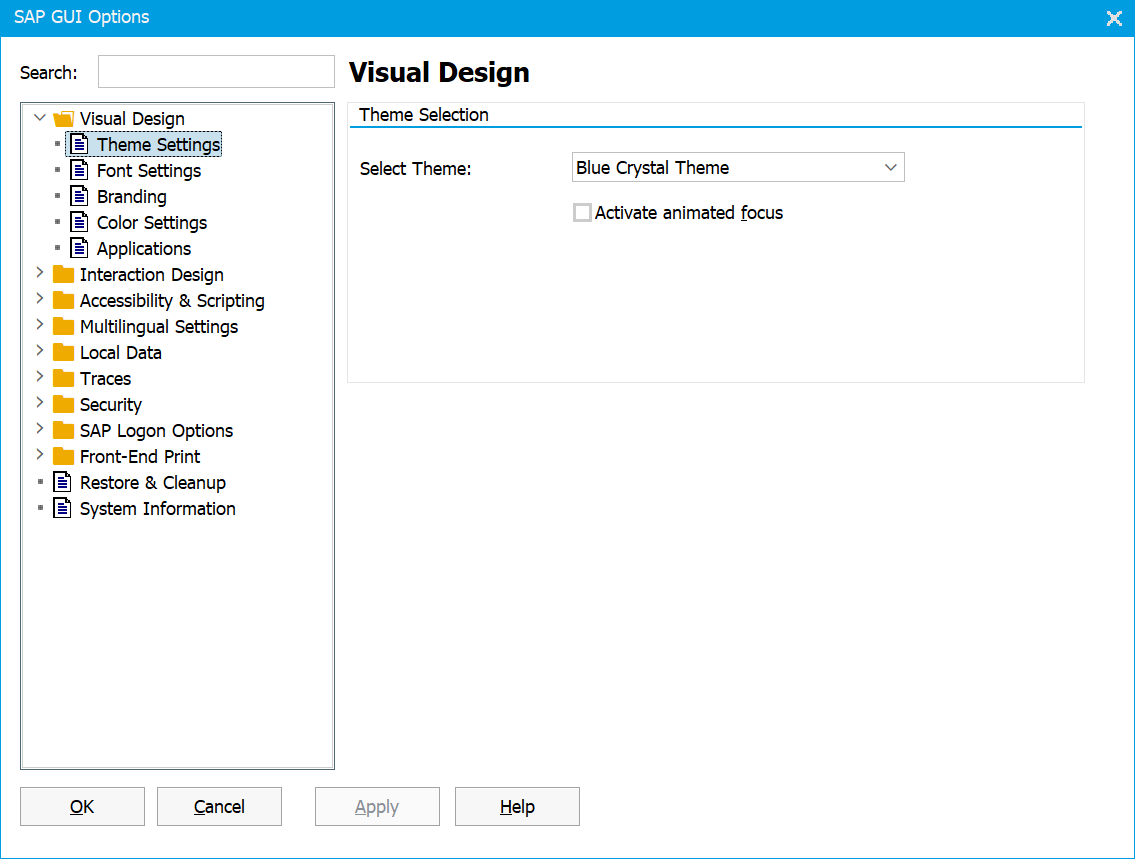Open the Select Theme dropdown
The width and height of the screenshot is (1135, 859).
pyautogui.click(x=889, y=167)
